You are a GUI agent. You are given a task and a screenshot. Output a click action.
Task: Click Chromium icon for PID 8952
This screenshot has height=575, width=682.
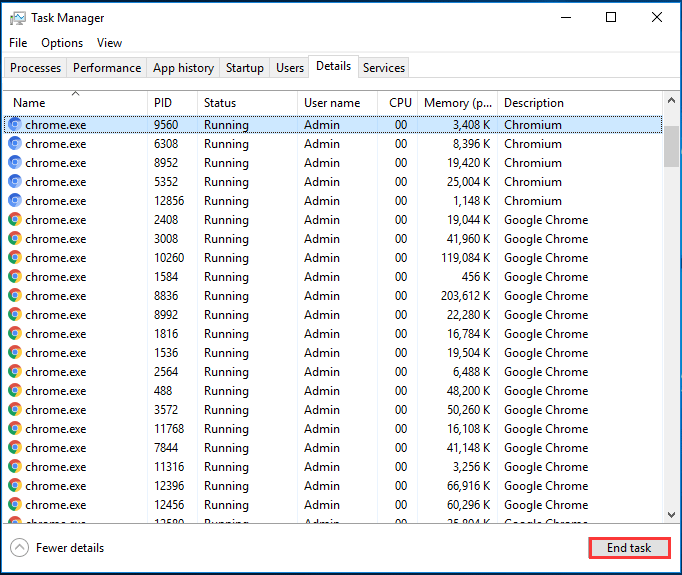pos(15,163)
